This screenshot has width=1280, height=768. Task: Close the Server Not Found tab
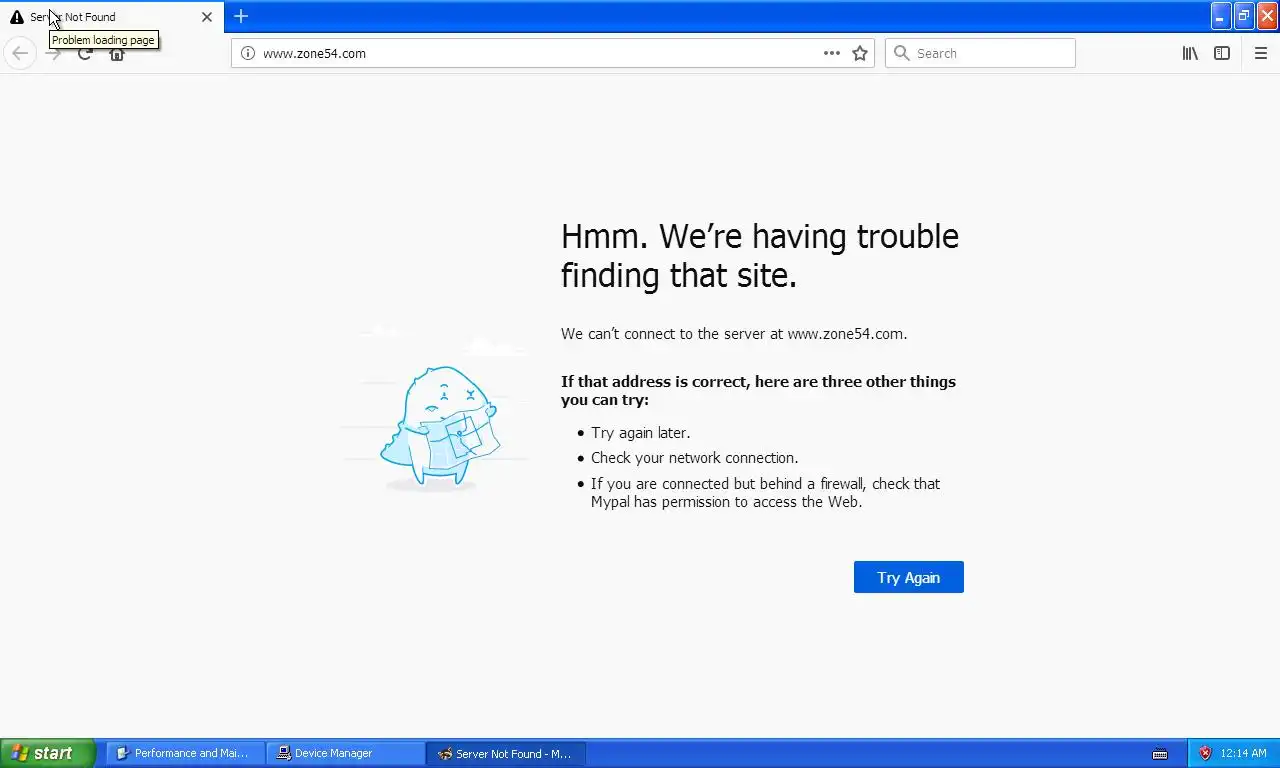point(207,17)
